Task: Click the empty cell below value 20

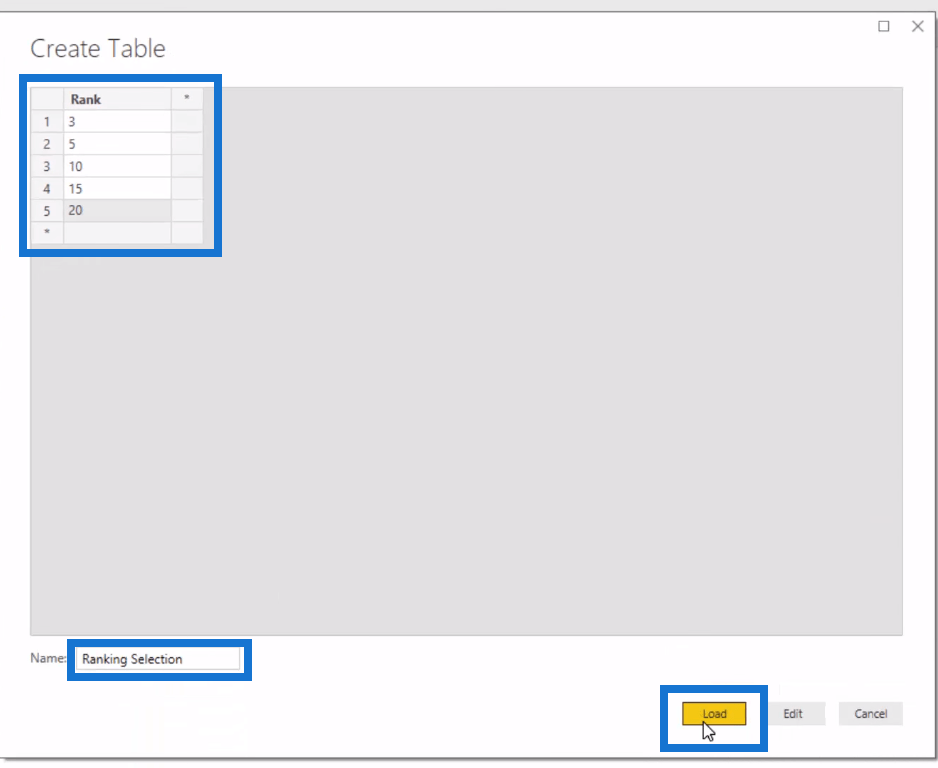Action: pos(117,233)
